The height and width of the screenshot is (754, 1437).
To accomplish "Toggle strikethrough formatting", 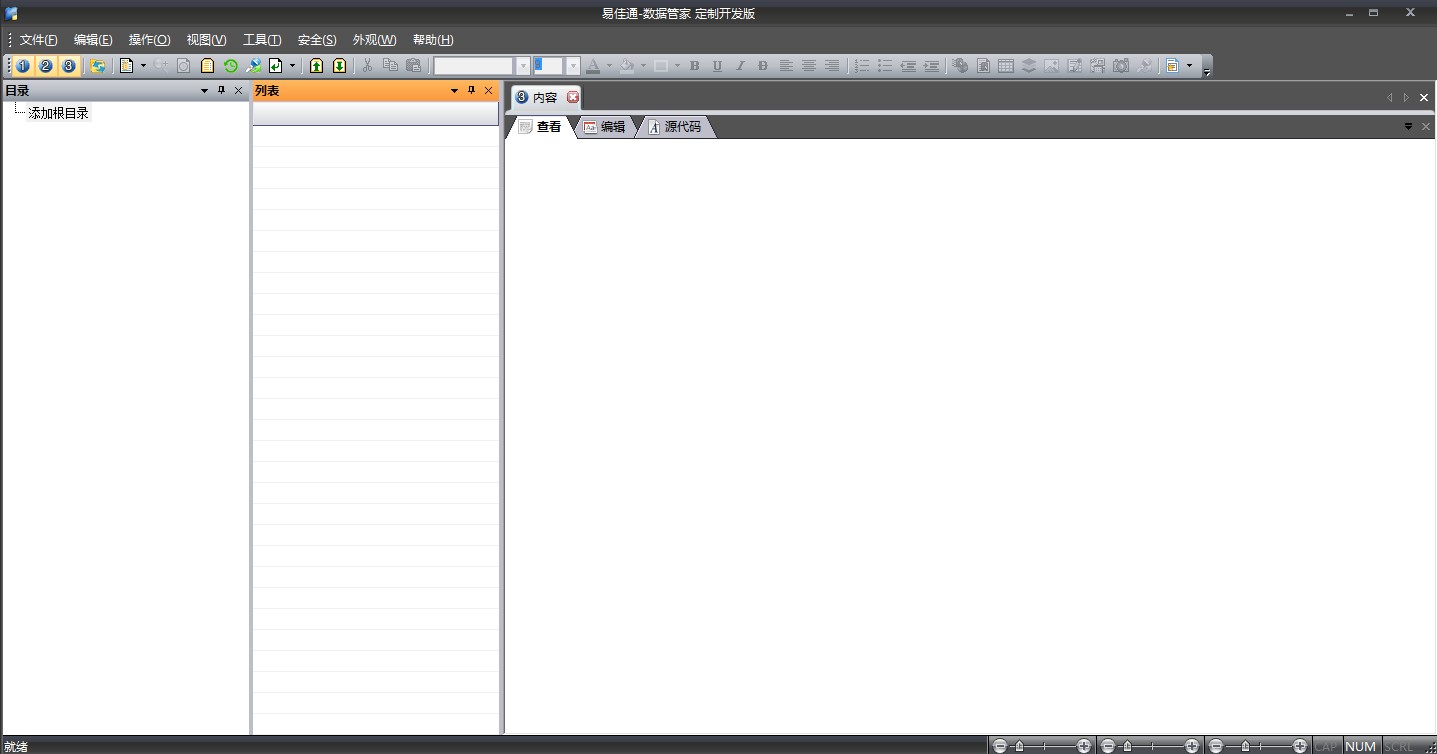I will [x=763, y=66].
